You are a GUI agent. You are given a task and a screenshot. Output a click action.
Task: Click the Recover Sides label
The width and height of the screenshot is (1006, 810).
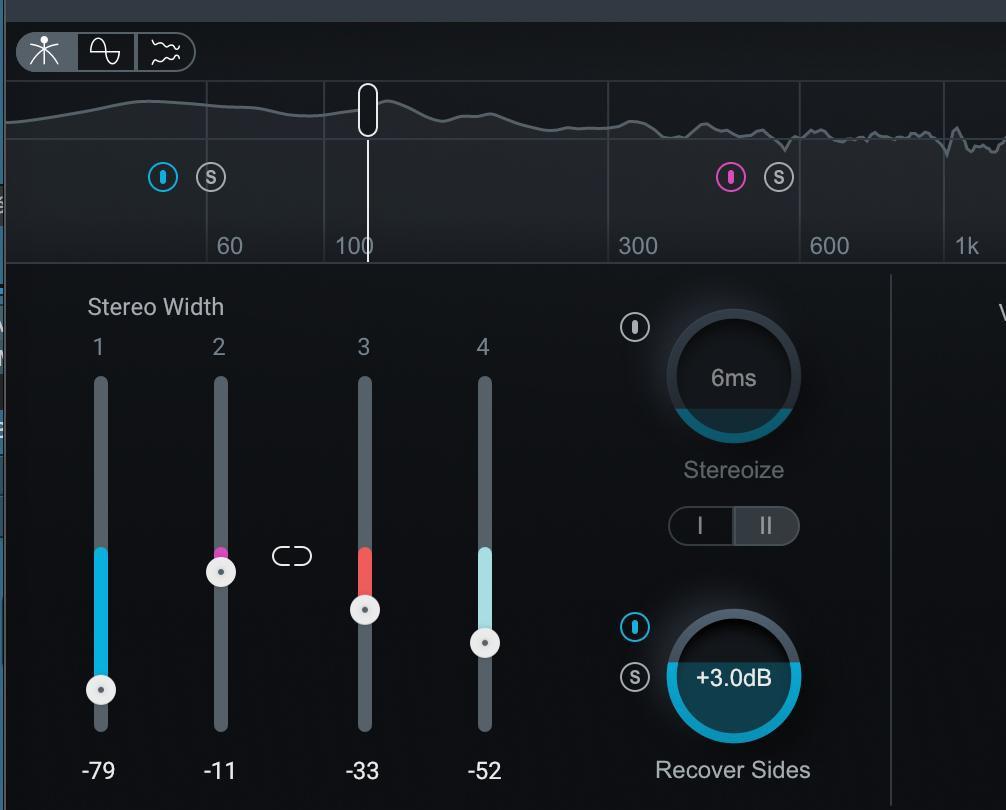click(733, 770)
